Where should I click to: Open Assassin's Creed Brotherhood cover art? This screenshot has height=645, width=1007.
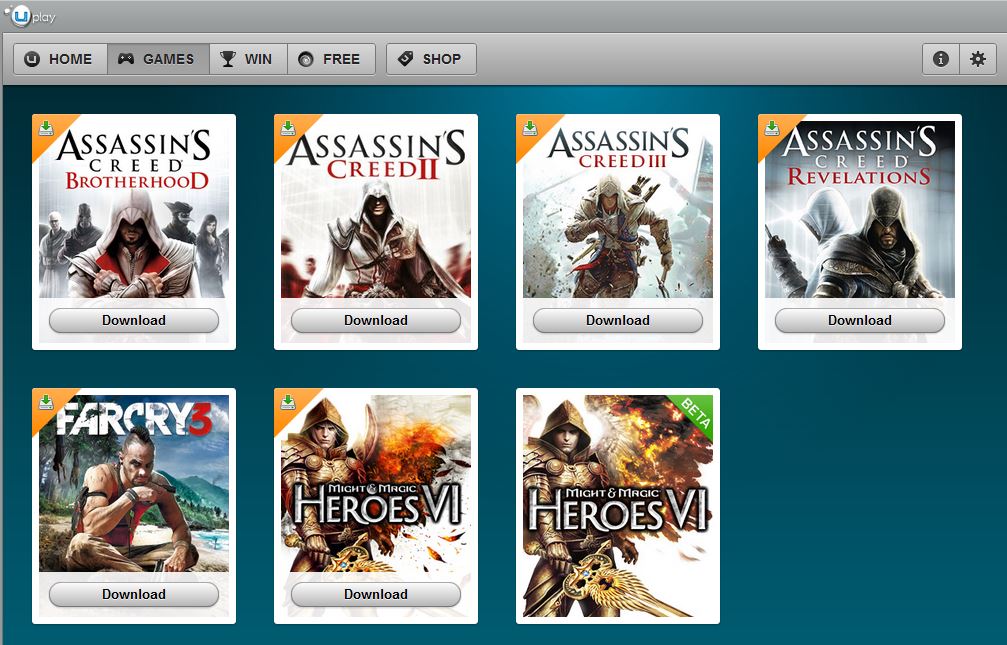pyautogui.click(x=134, y=209)
